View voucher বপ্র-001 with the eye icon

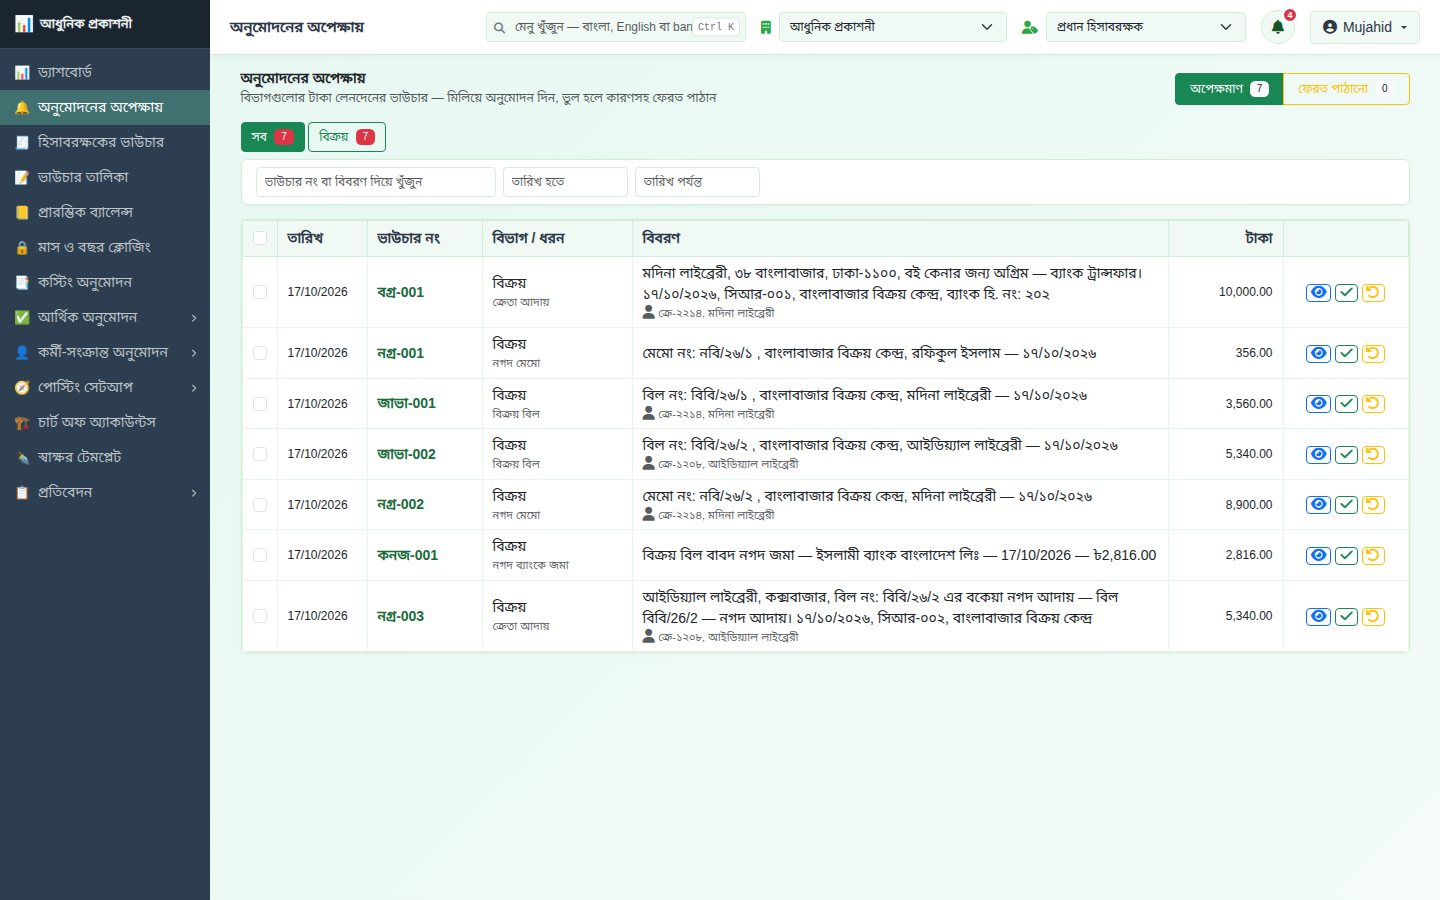1319,292
